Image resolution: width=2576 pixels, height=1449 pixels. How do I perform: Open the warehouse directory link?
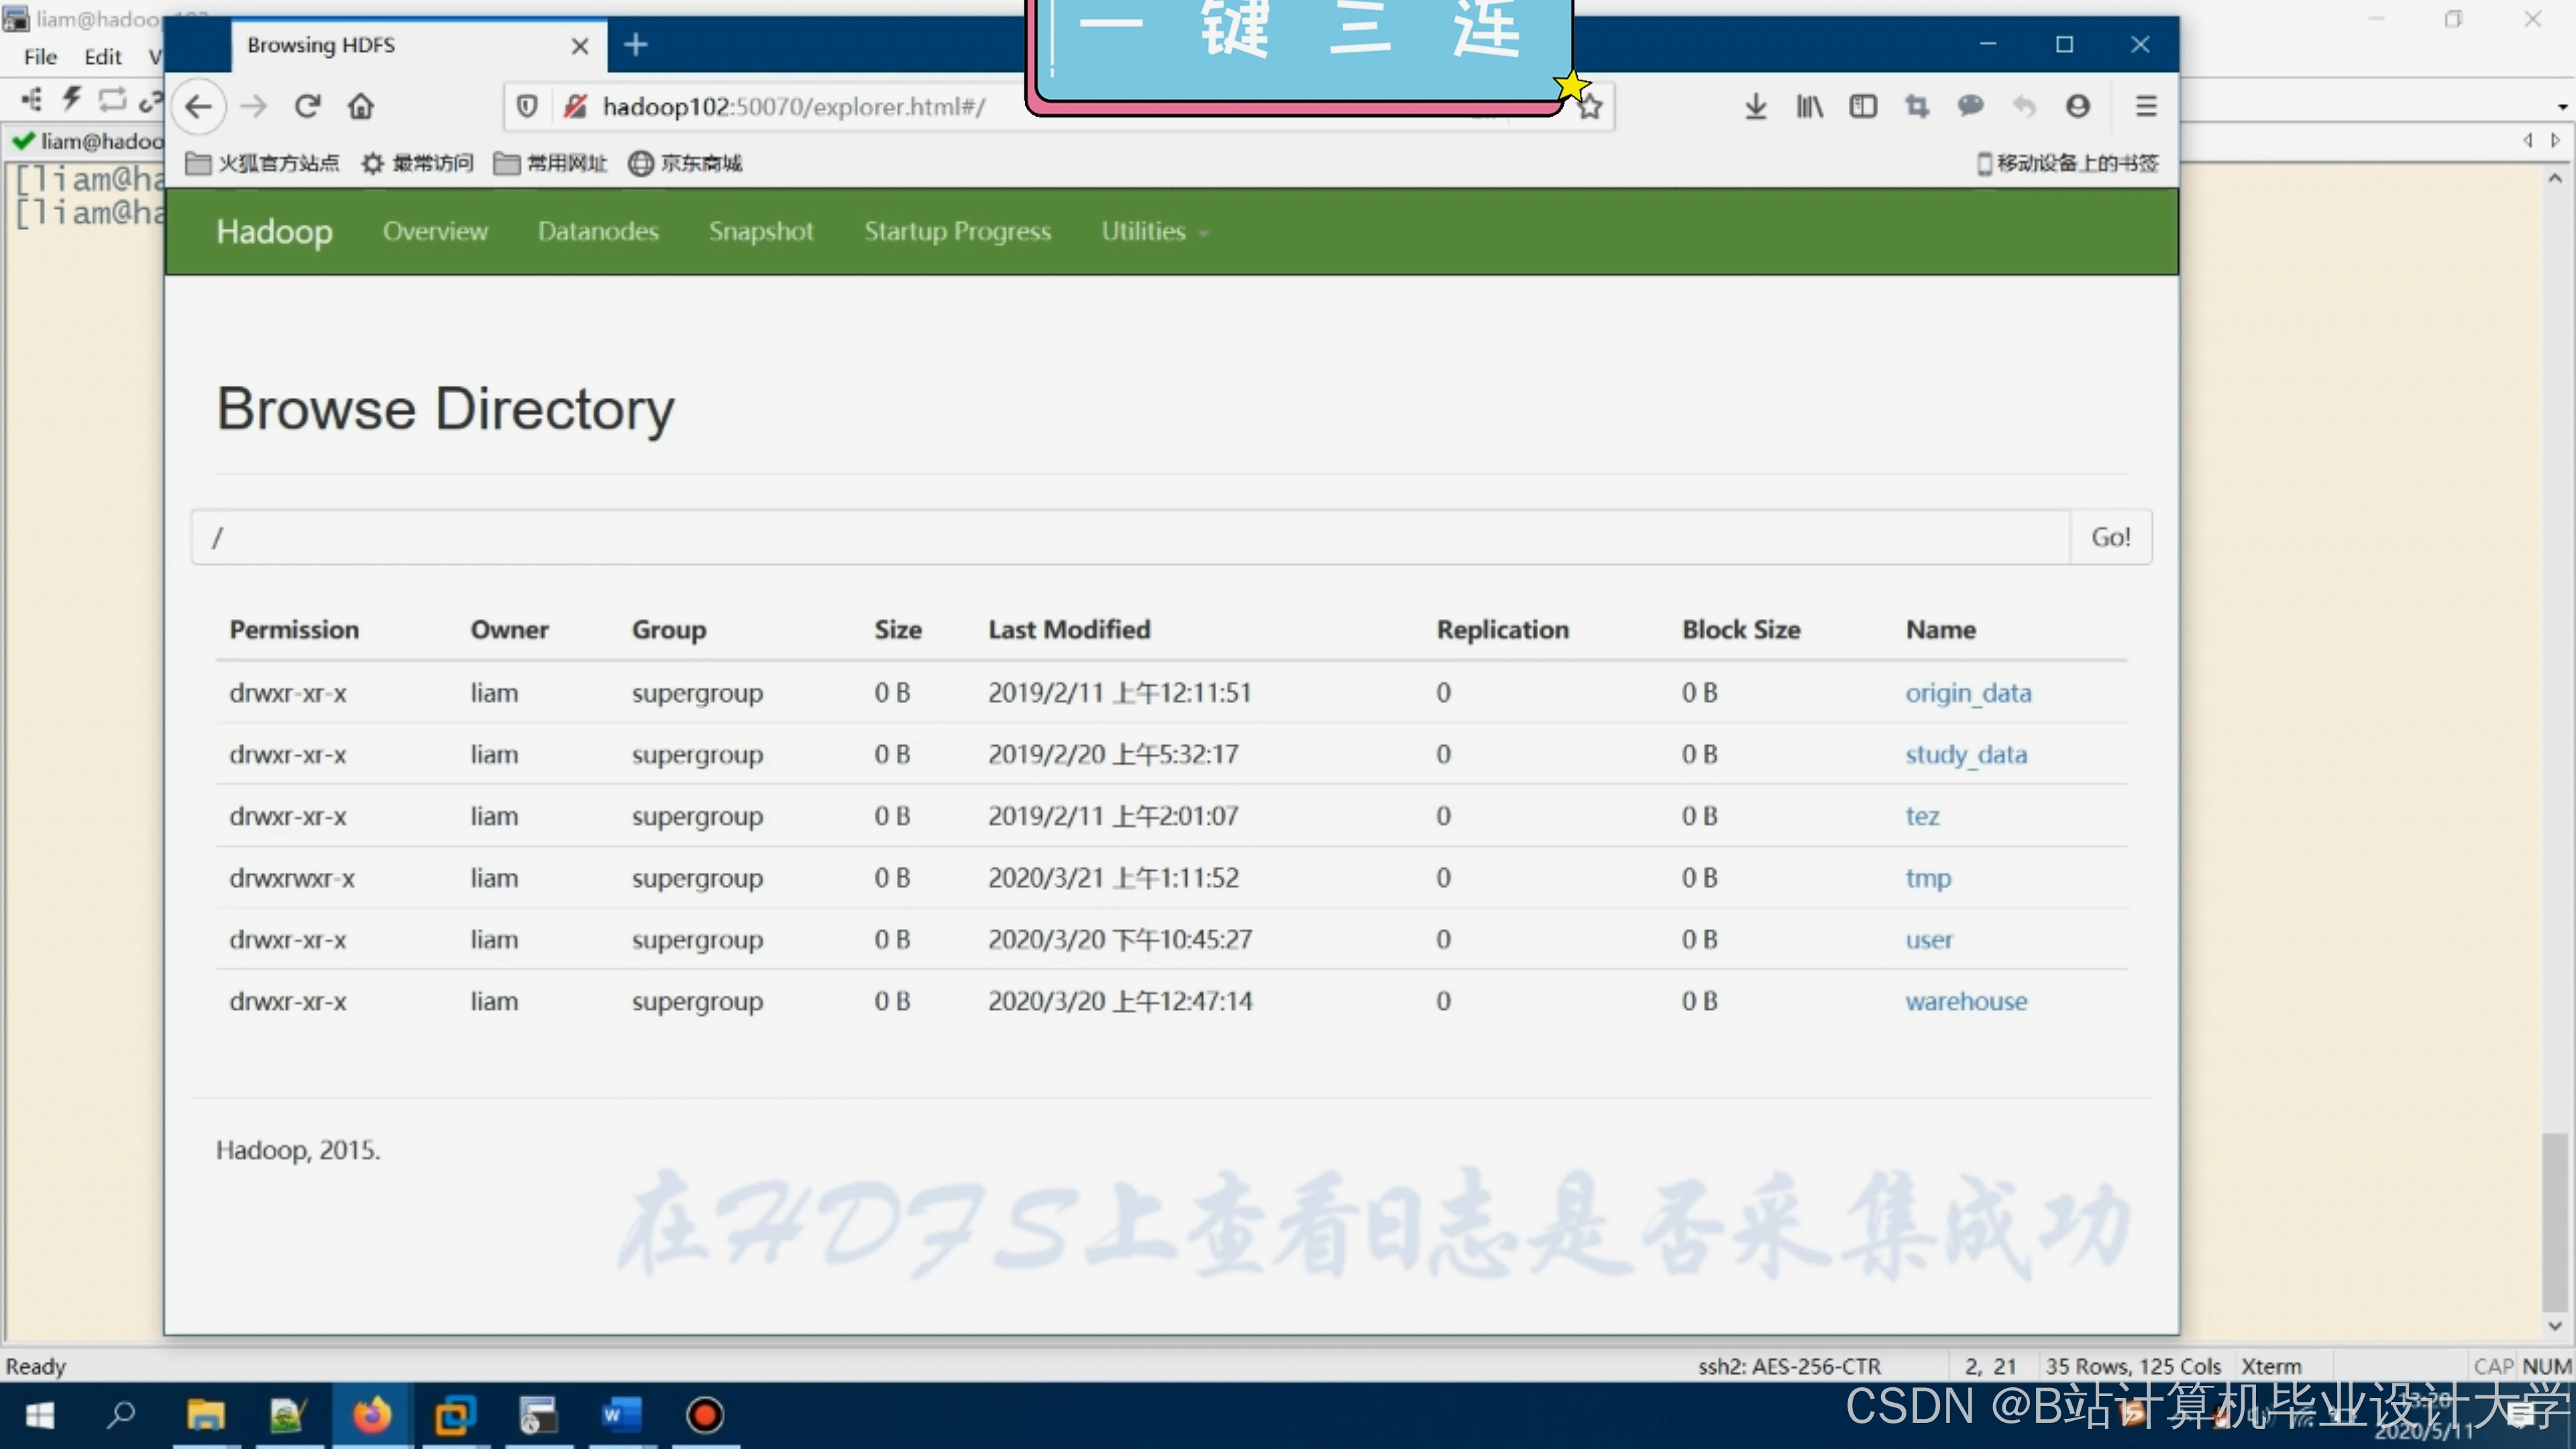click(x=1965, y=1001)
